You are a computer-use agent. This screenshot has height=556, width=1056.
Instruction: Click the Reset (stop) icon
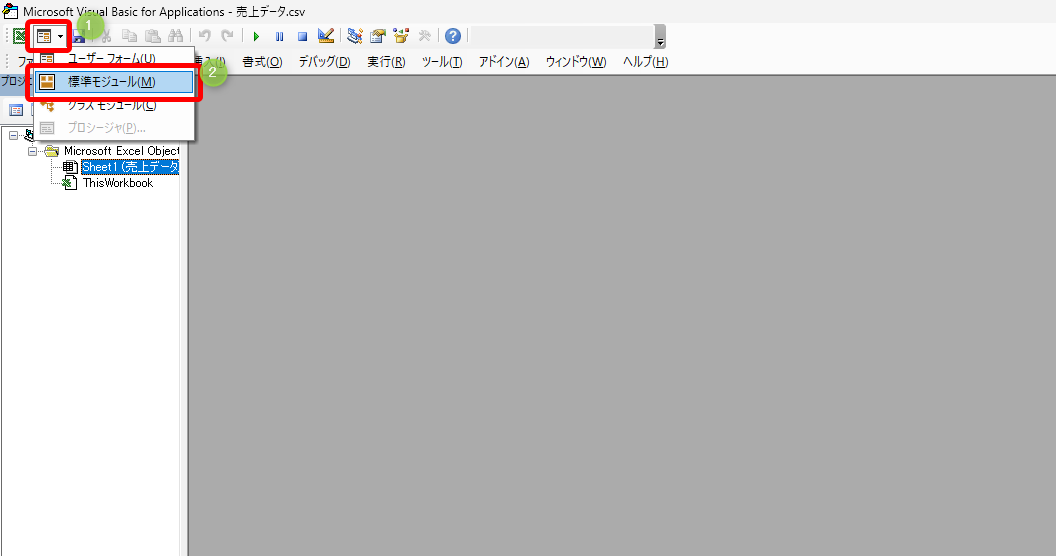tap(301, 36)
